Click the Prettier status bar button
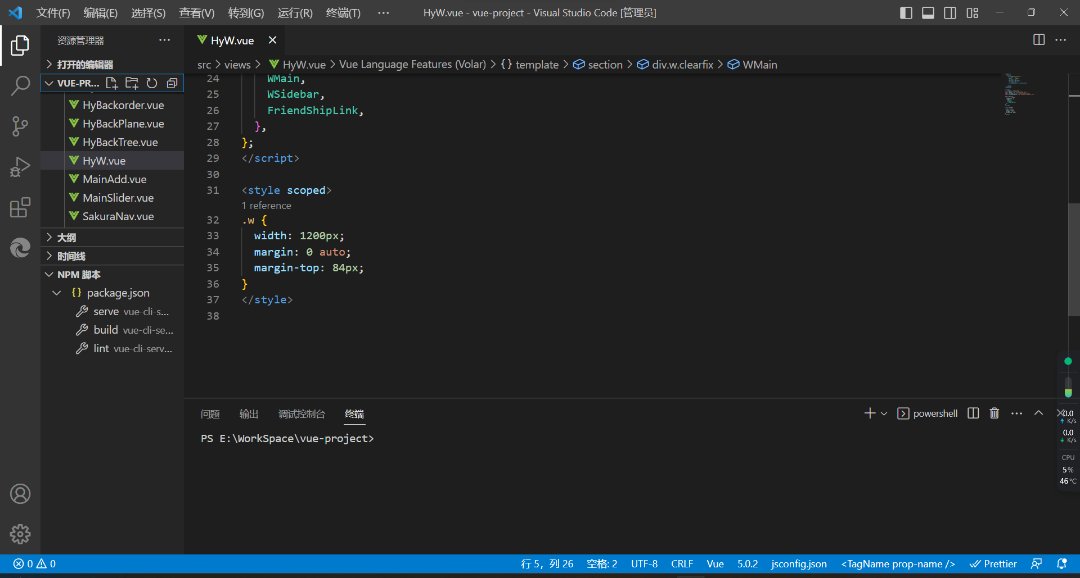1080x578 pixels. 993,564
